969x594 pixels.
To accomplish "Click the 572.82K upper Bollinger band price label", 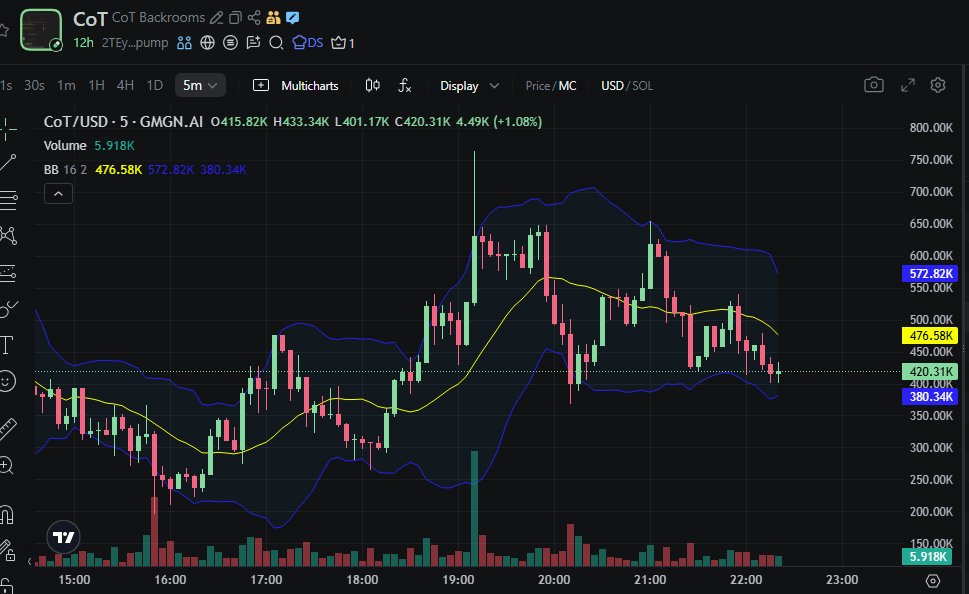I will pyautogui.click(x=930, y=274).
